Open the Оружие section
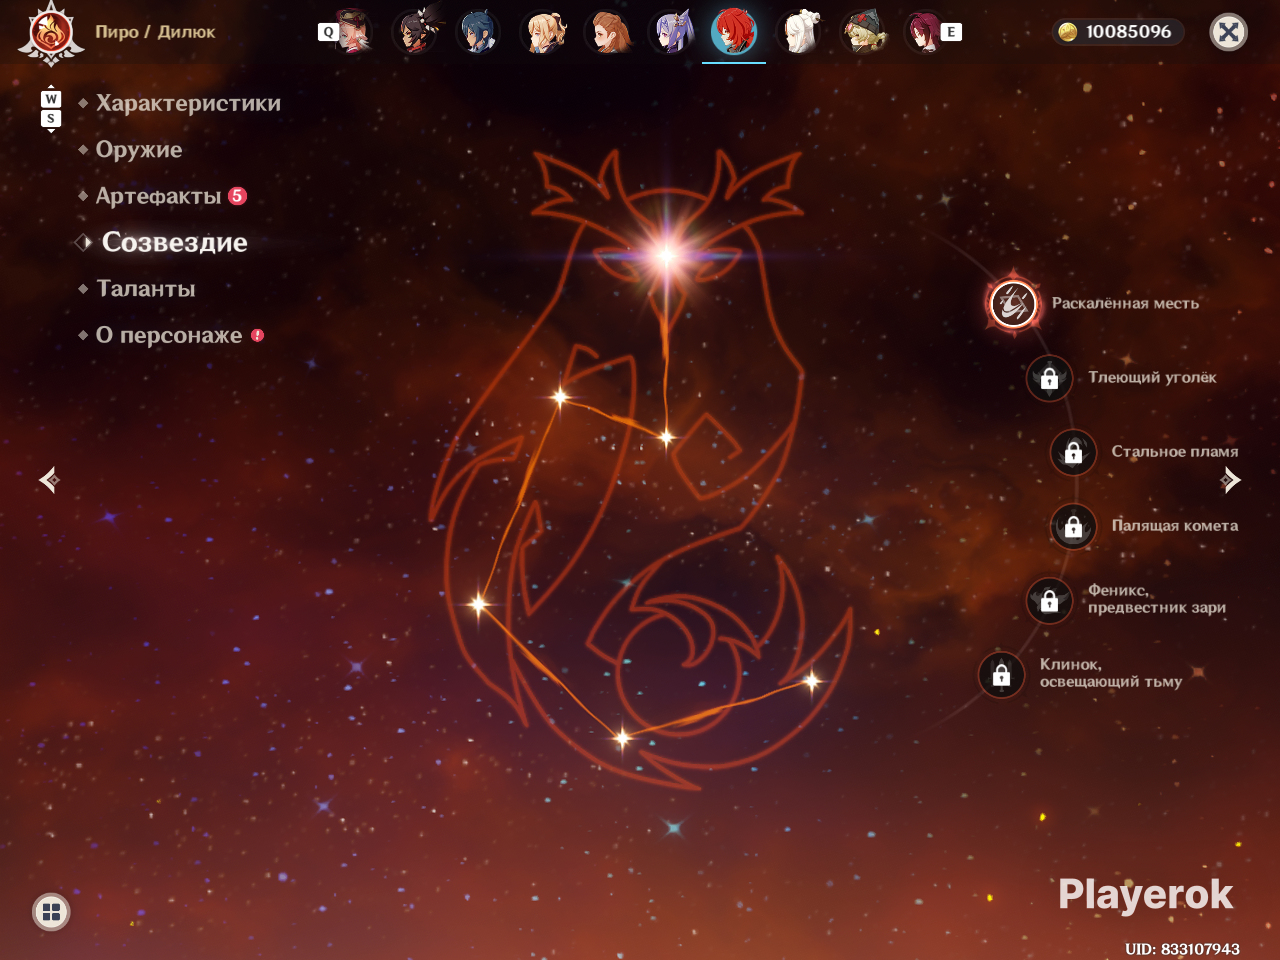Screen dimensions: 1280x960 (x=139, y=149)
